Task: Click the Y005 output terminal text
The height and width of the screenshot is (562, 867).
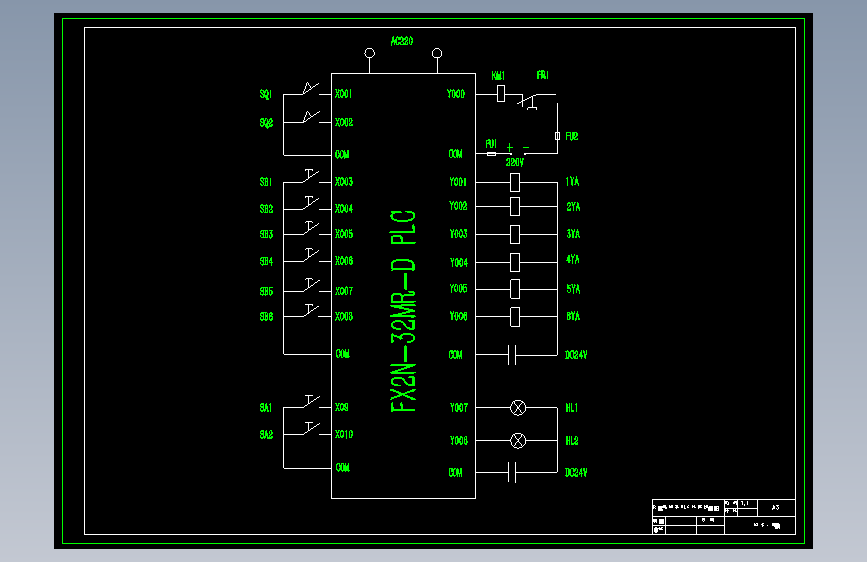Action: tap(458, 289)
